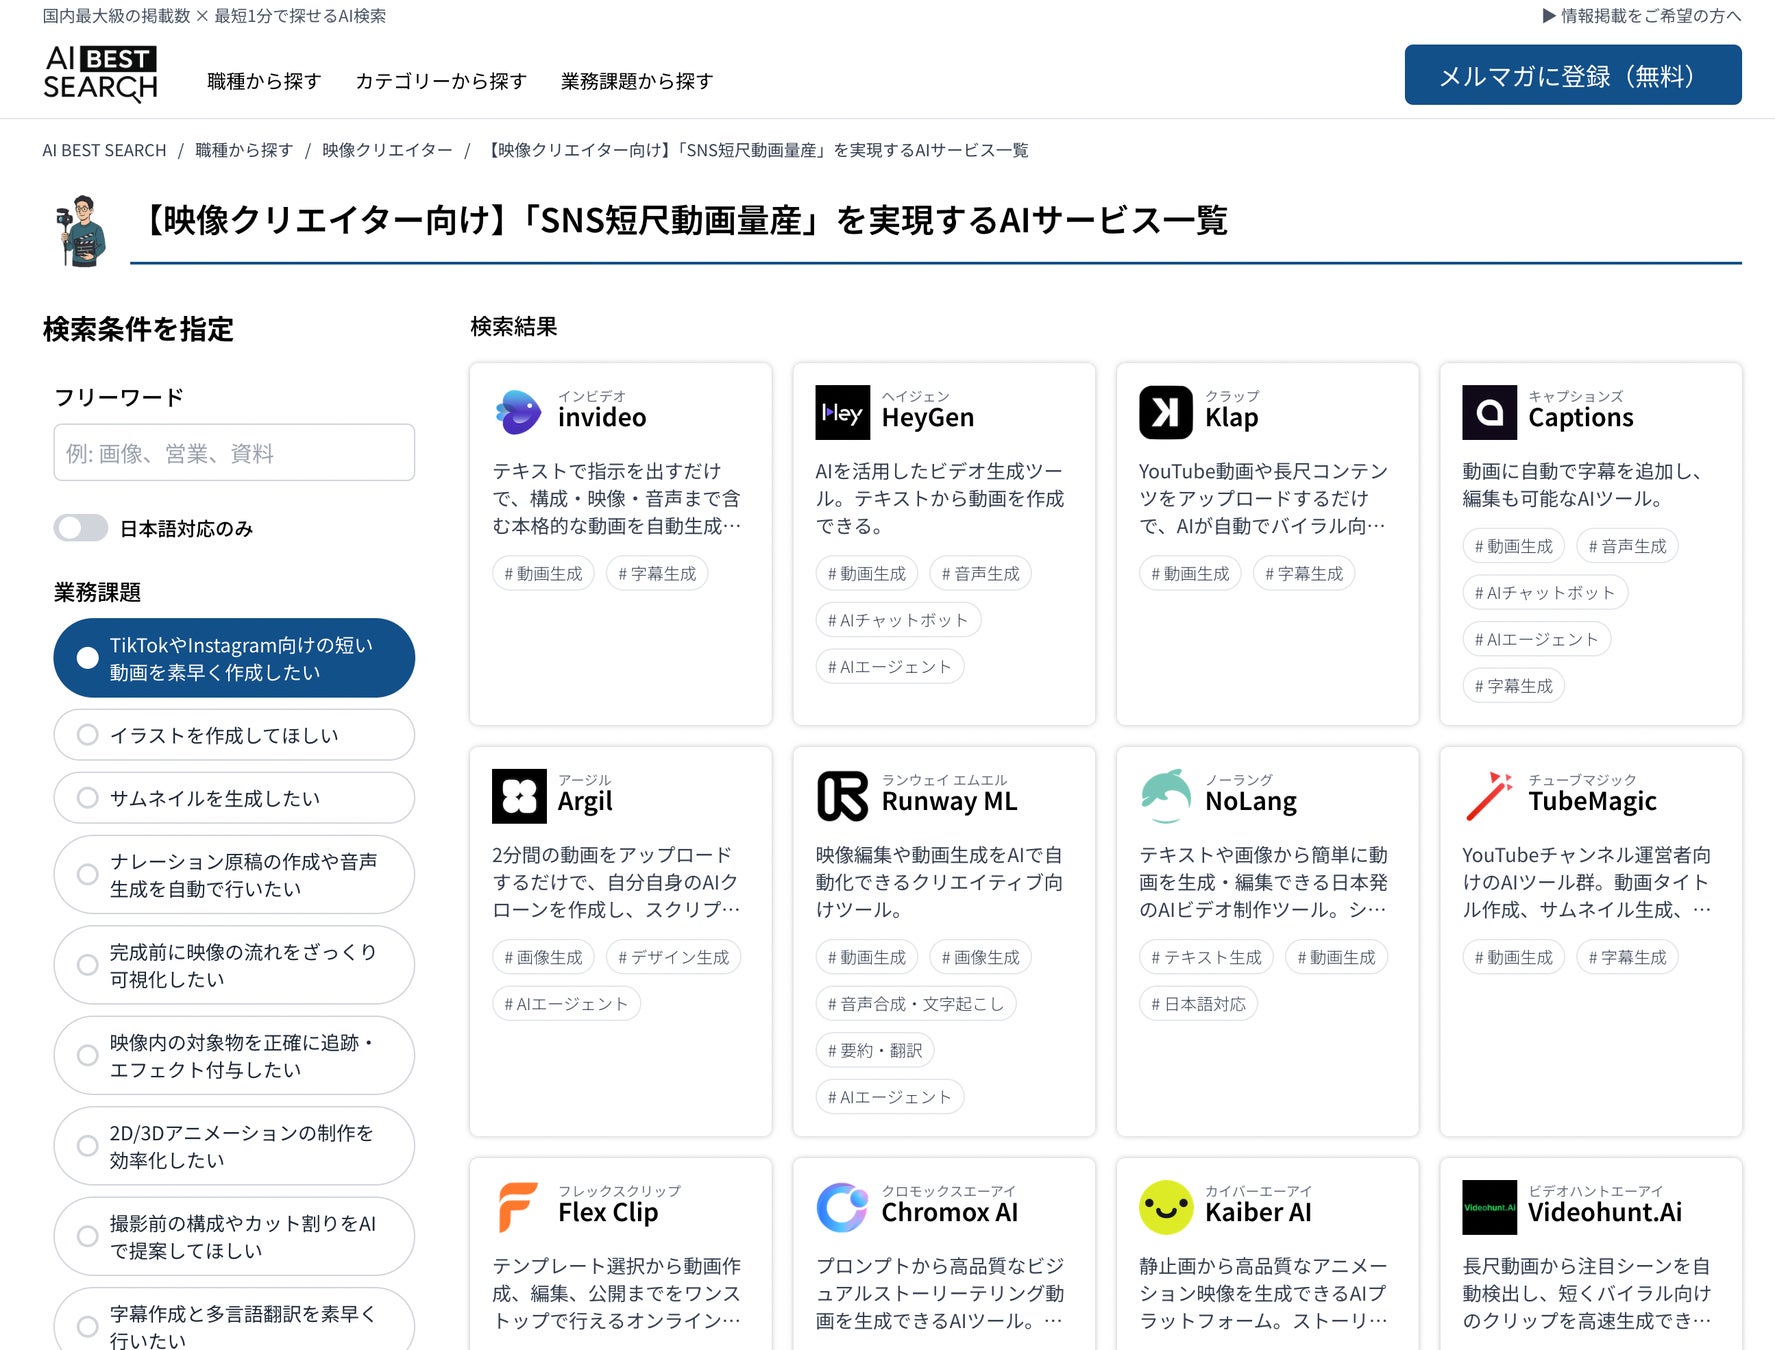Image resolution: width=1775 pixels, height=1350 pixels.
Task: Open the invideo service title
Action: [602, 418]
